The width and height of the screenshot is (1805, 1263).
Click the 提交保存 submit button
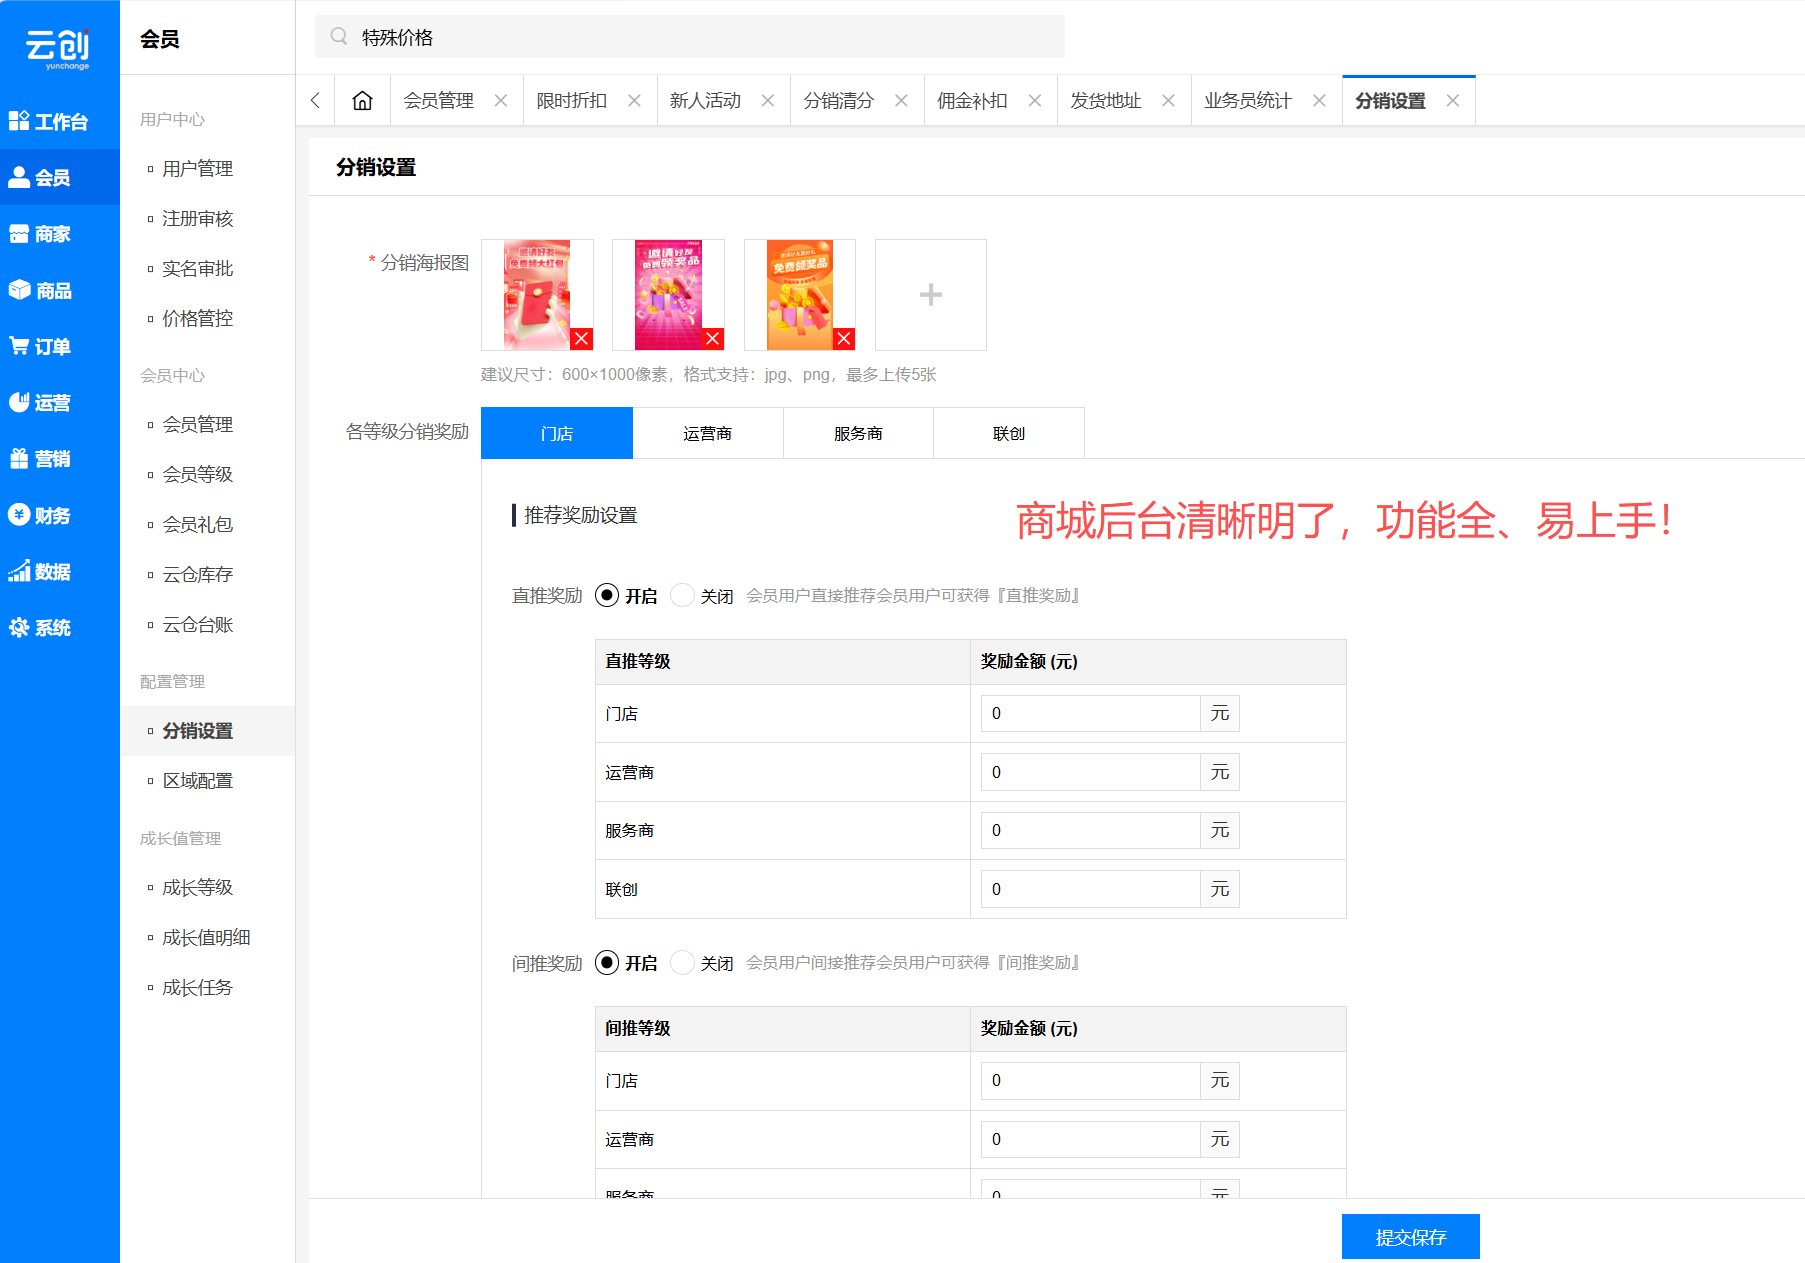[x=1410, y=1237]
